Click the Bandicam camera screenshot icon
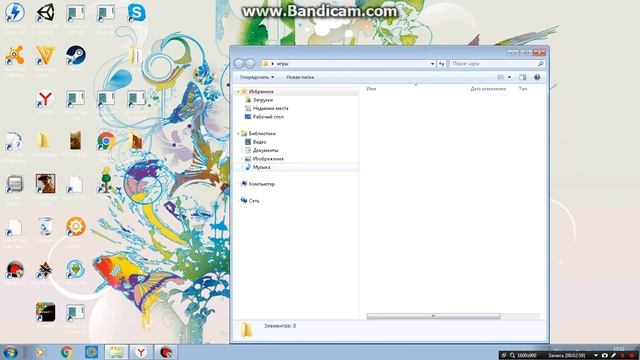The image size is (640, 360). click(605, 356)
